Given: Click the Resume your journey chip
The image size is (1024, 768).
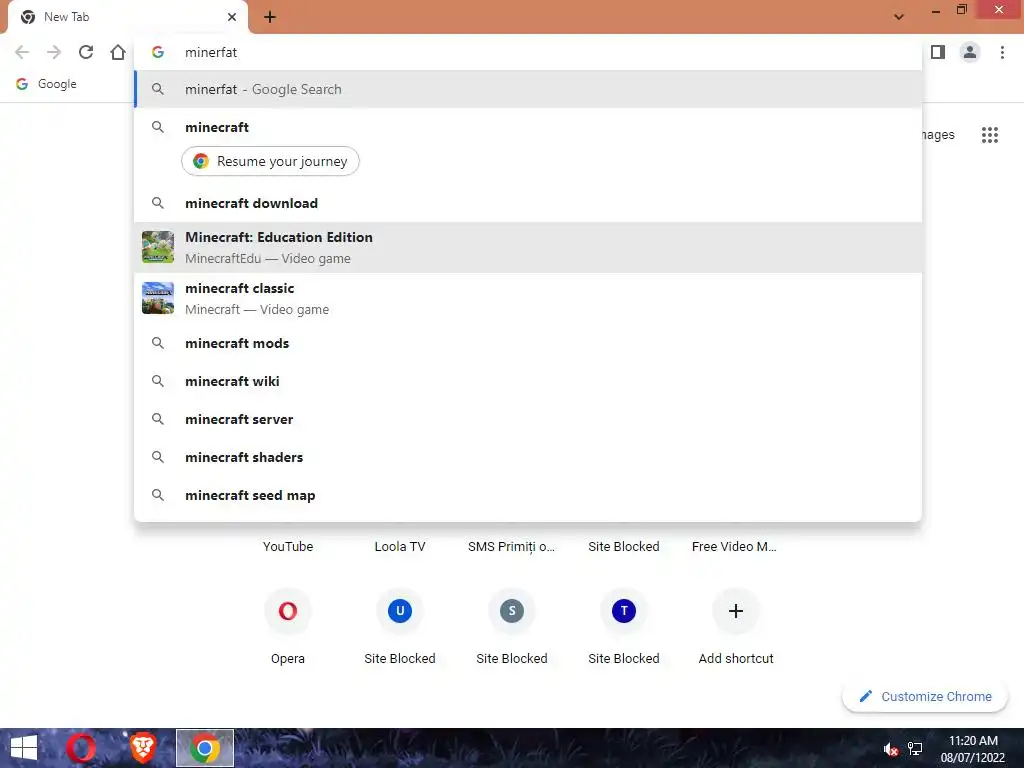Looking at the screenshot, I should tap(270, 161).
